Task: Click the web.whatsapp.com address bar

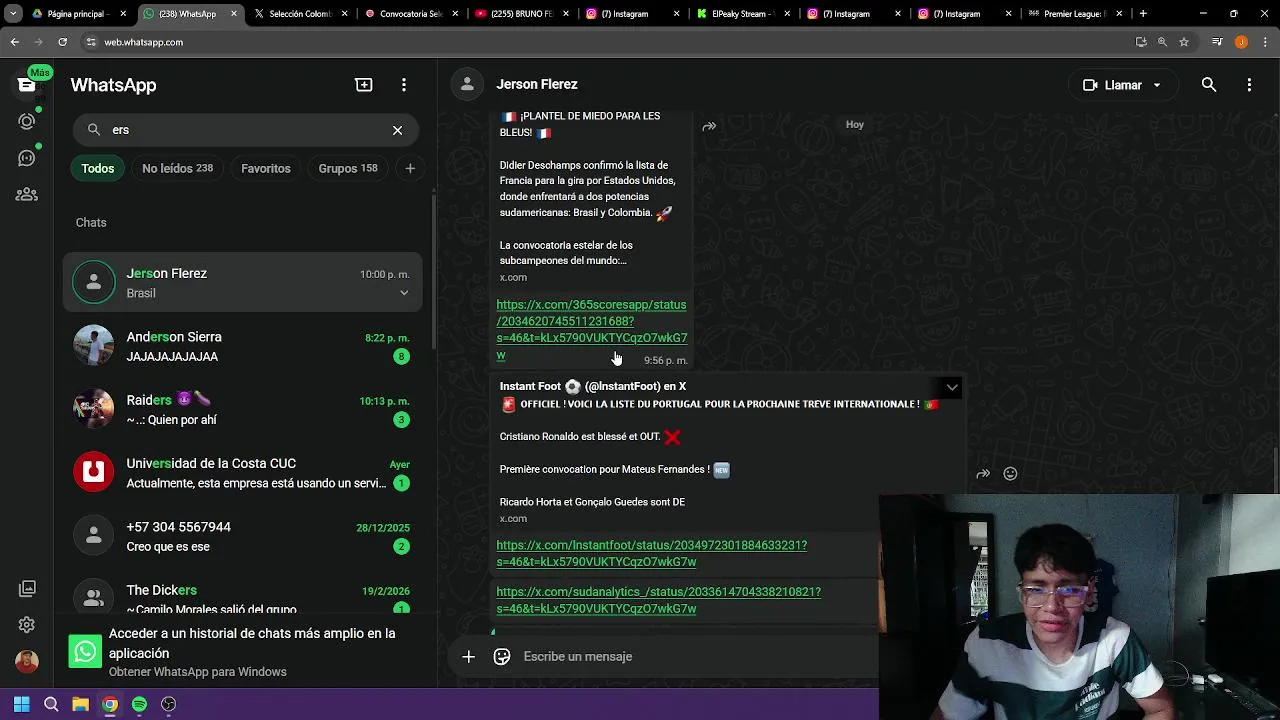Action: (600, 42)
